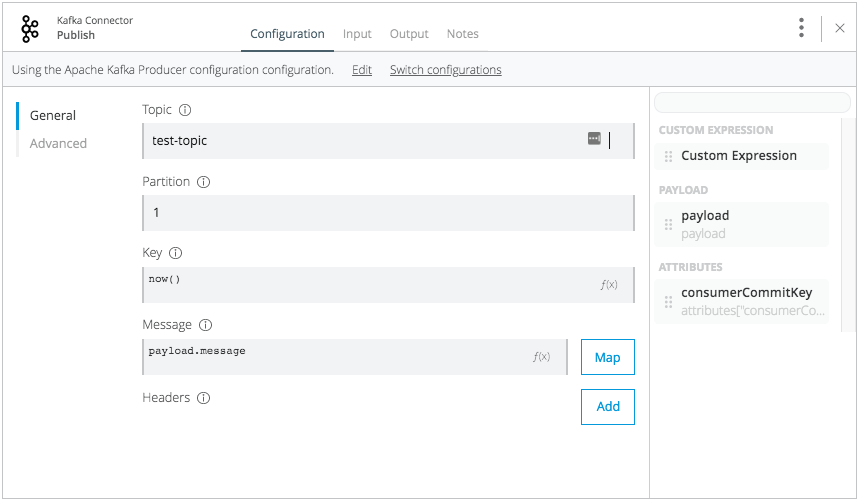Click the Topic info icon

coord(185,110)
